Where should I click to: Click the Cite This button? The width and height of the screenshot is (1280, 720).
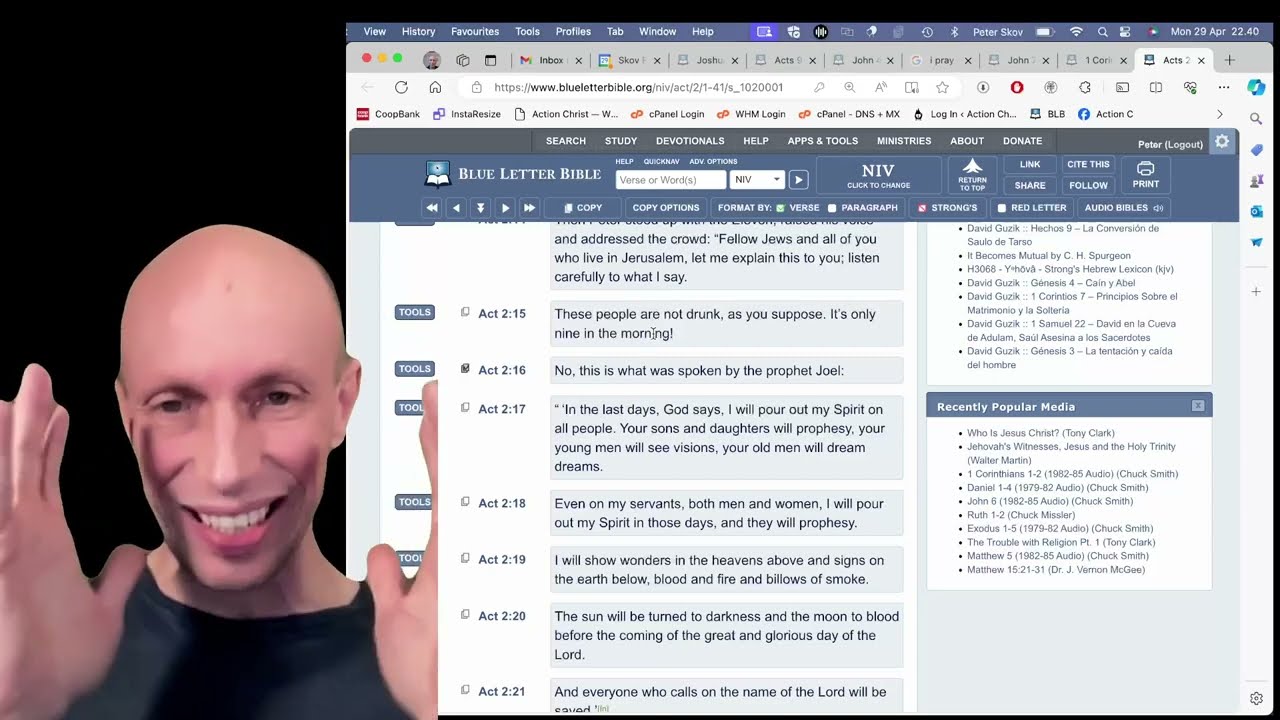pos(1088,164)
